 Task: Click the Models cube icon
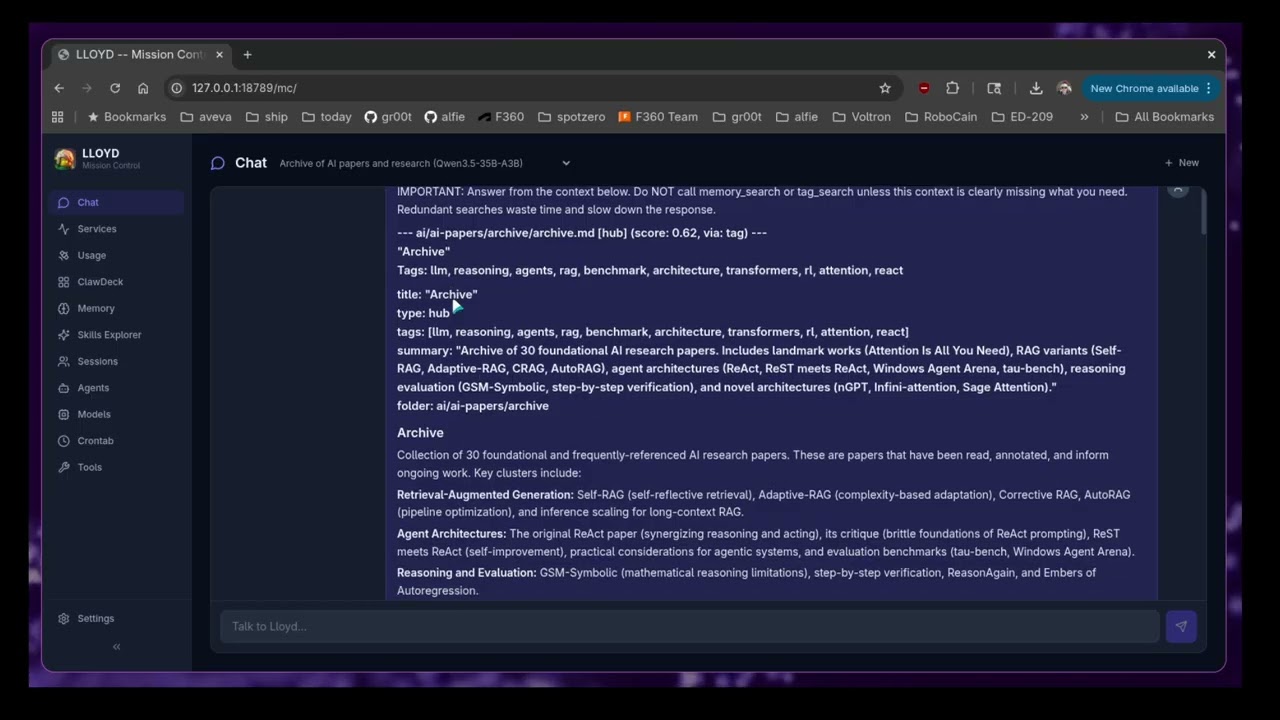click(x=64, y=414)
